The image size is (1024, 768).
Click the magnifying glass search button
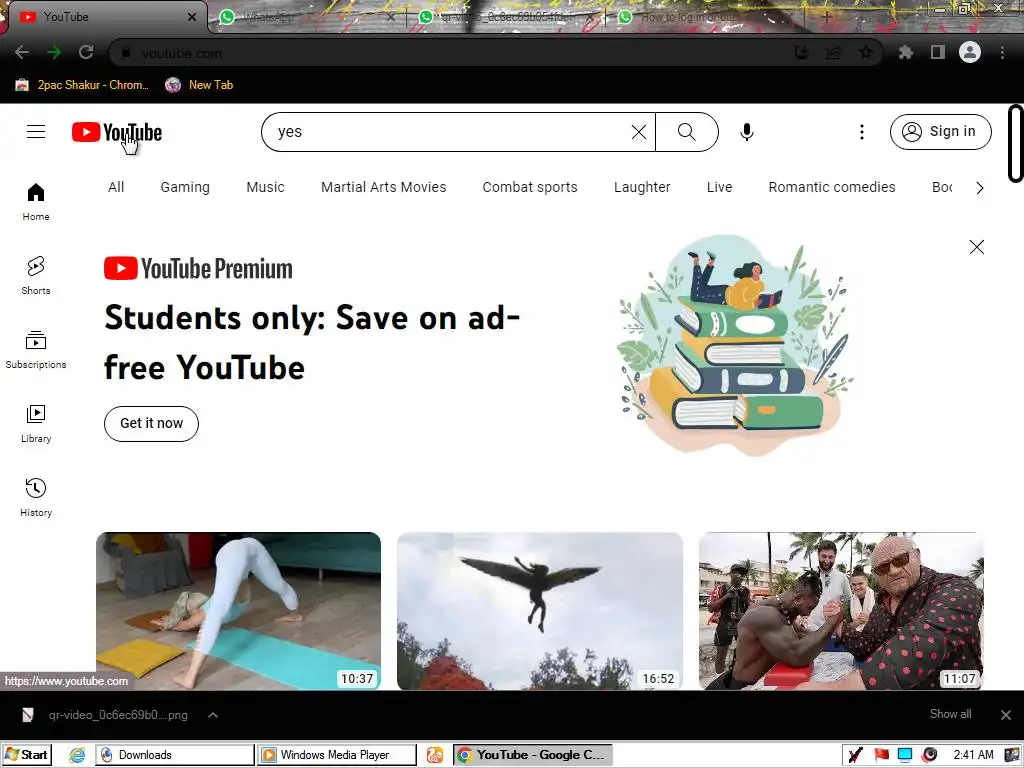[x=686, y=132]
